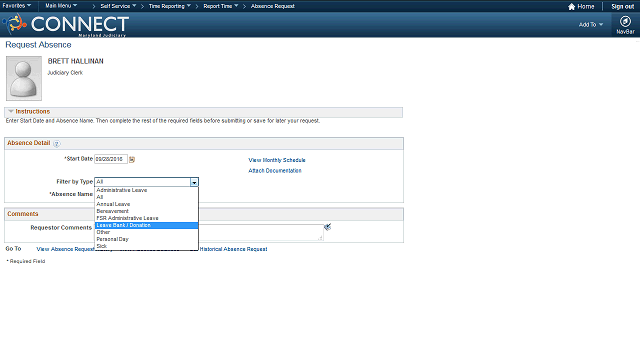This screenshot has height=360, width=640.
Task: Click Sign out
Action: (x=622, y=7)
